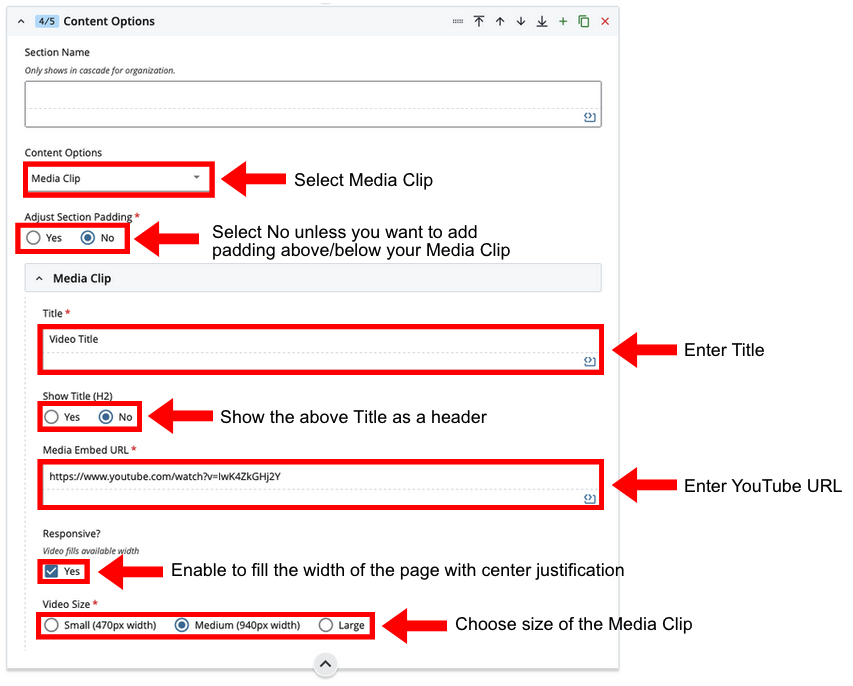Click the Title field containing Video Title
Viewport: 853px width, 686px height.
click(x=320, y=340)
